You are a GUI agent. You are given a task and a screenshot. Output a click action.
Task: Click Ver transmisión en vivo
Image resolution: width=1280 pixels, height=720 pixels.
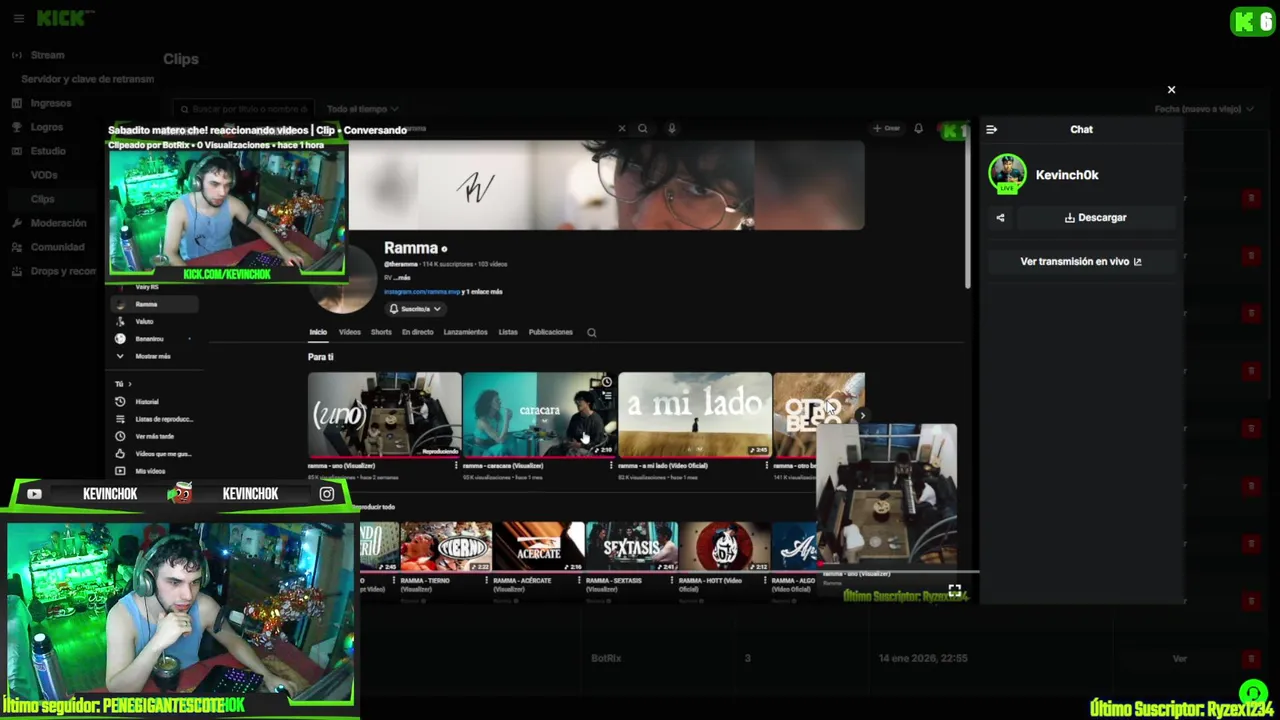pos(1081,261)
